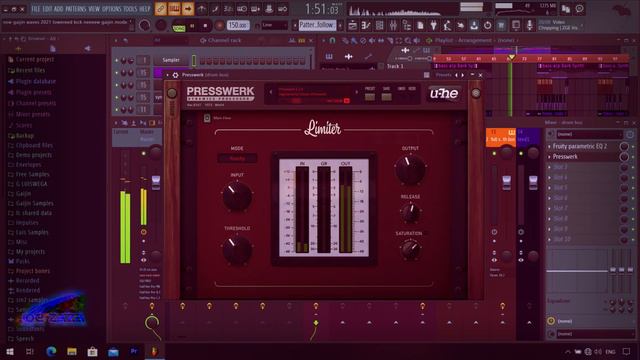The width and height of the screenshot is (640, 360).
Task: Open the pattern selector dropdown
Action: [x=317, y=25]
